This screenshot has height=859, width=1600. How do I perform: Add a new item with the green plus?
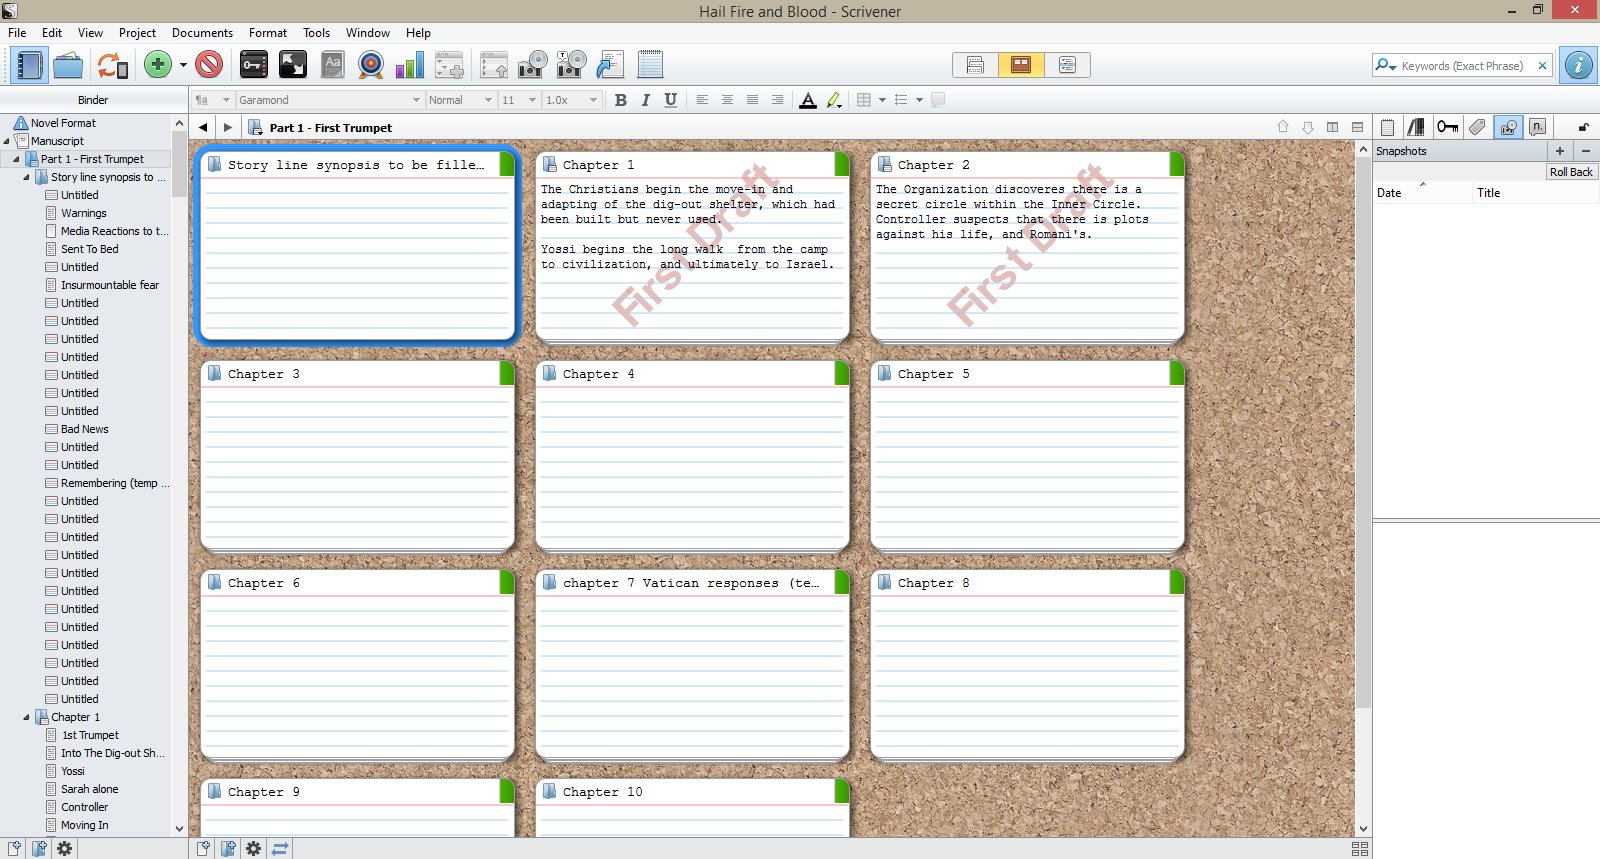(x=158, y=65)
